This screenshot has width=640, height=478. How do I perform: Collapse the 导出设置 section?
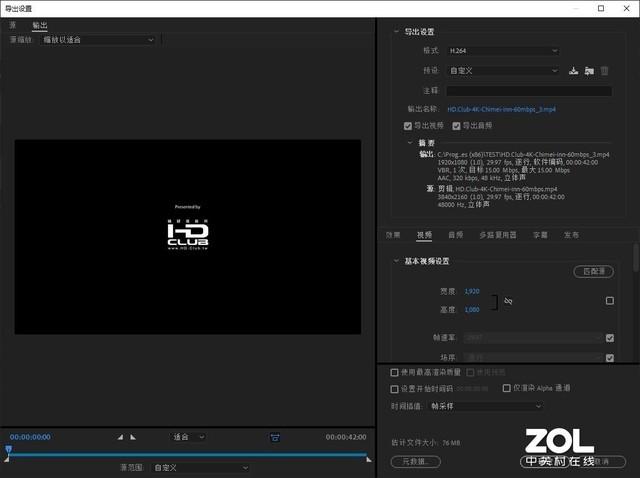pos(396,31)
